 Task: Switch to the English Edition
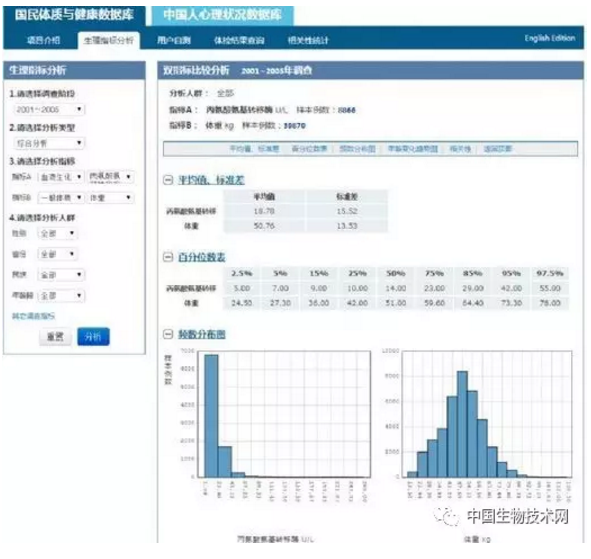550,38
